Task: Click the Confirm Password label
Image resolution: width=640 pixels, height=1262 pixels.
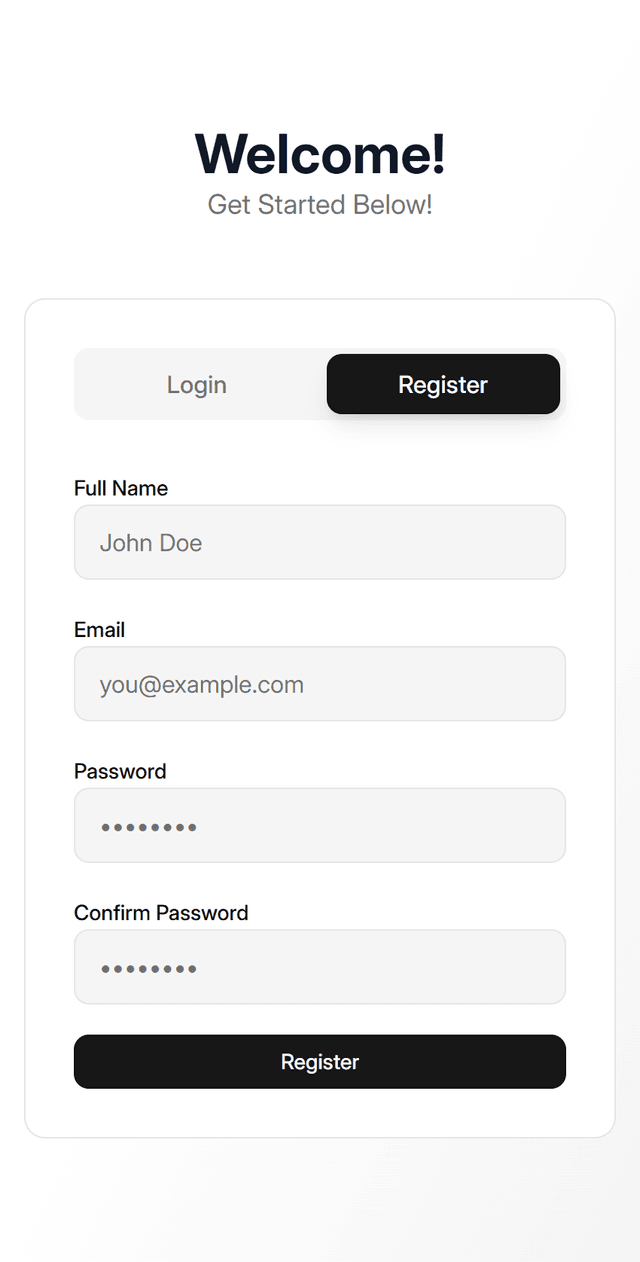Action: [161, 913]
